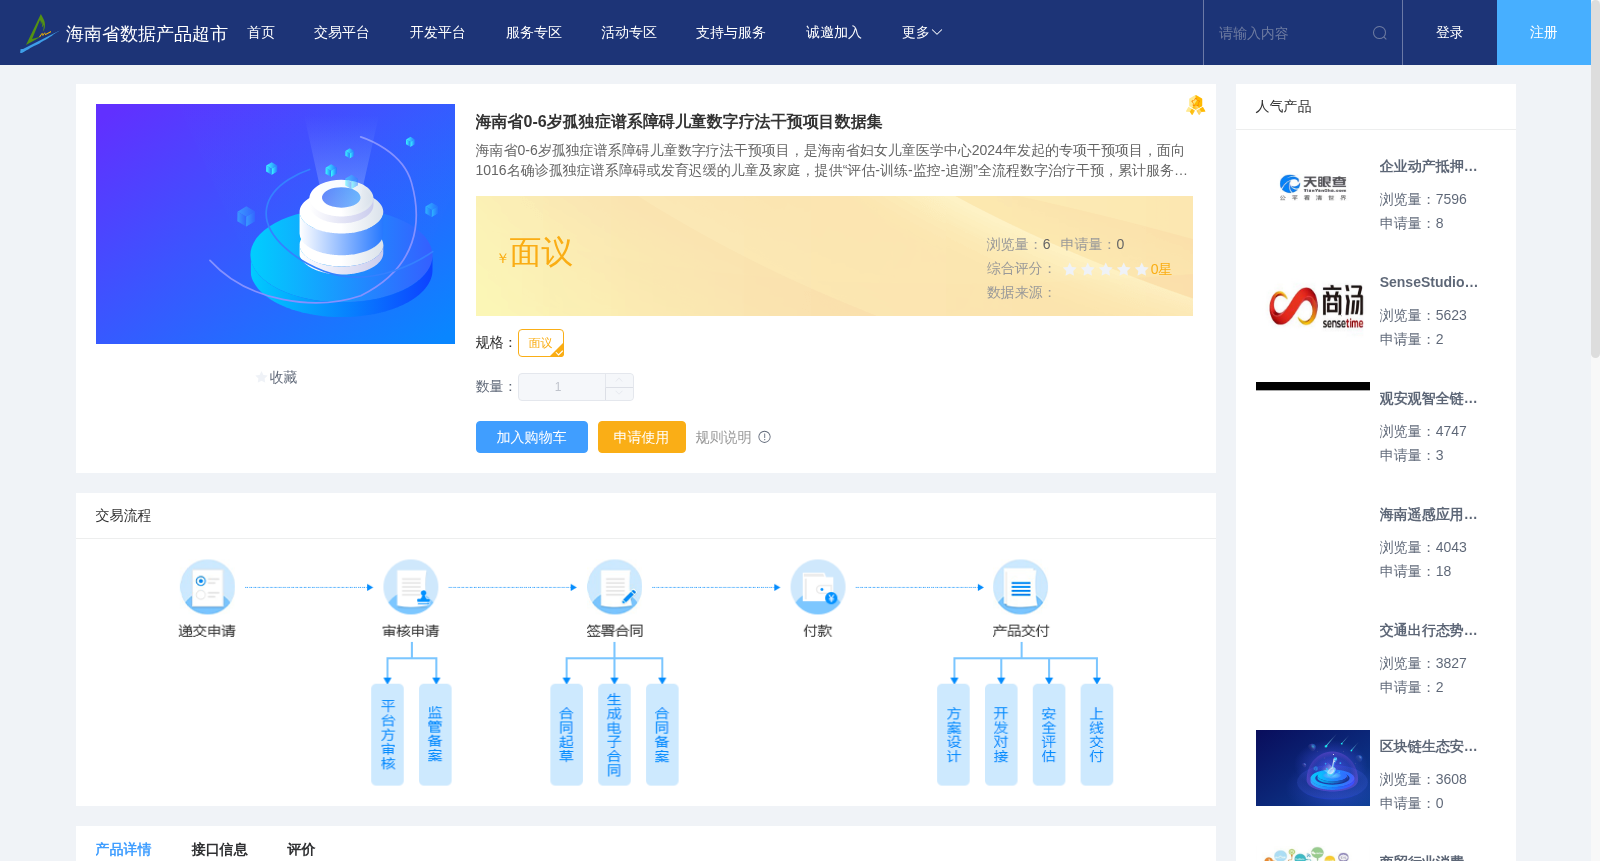Click the 开发对接 sub-step box

1001,735
